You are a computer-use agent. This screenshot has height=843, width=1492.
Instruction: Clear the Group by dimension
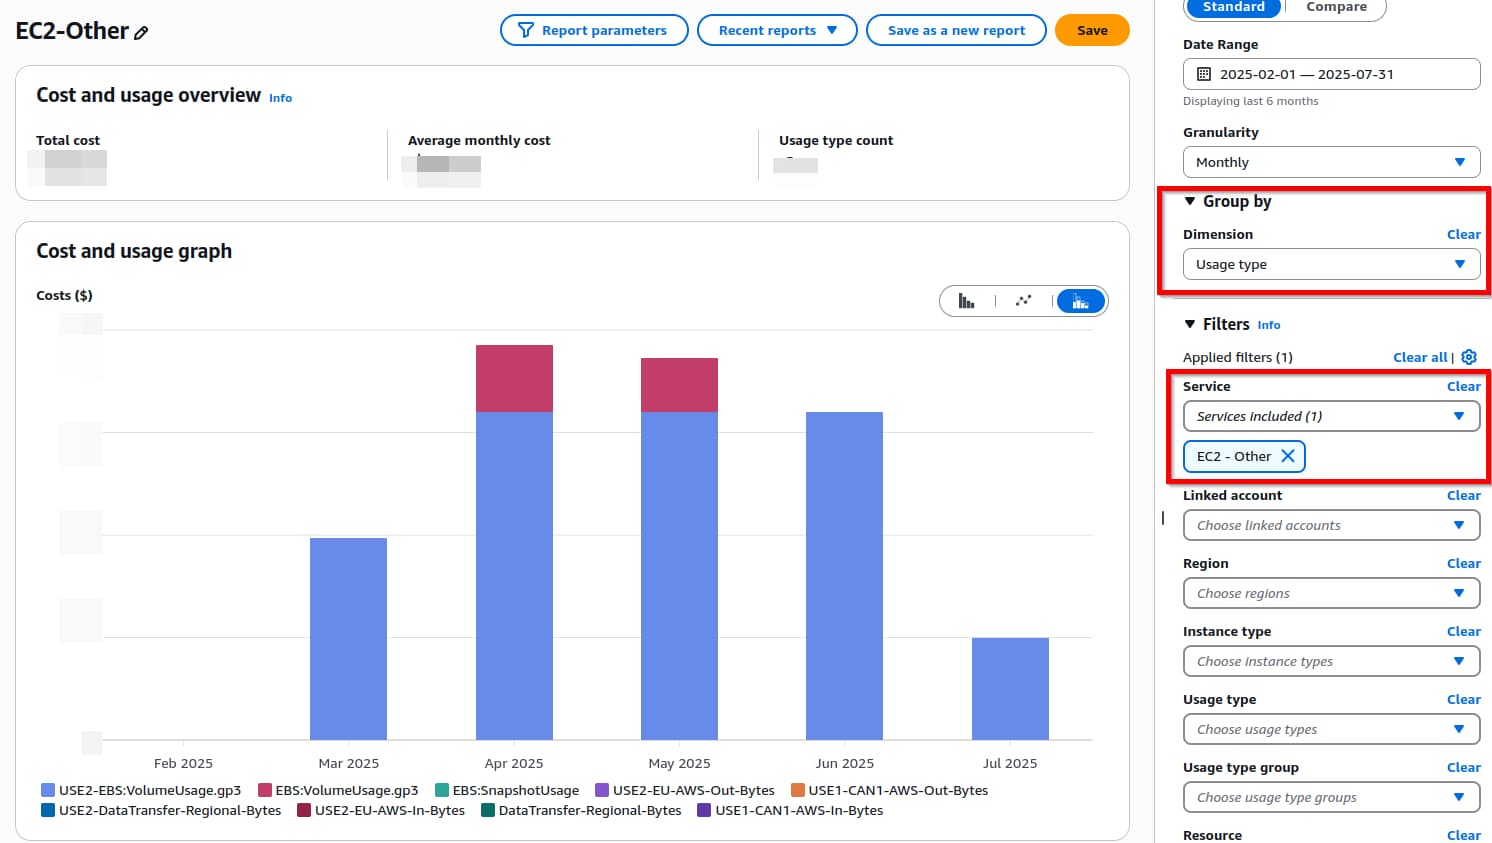coord(1463,234)
